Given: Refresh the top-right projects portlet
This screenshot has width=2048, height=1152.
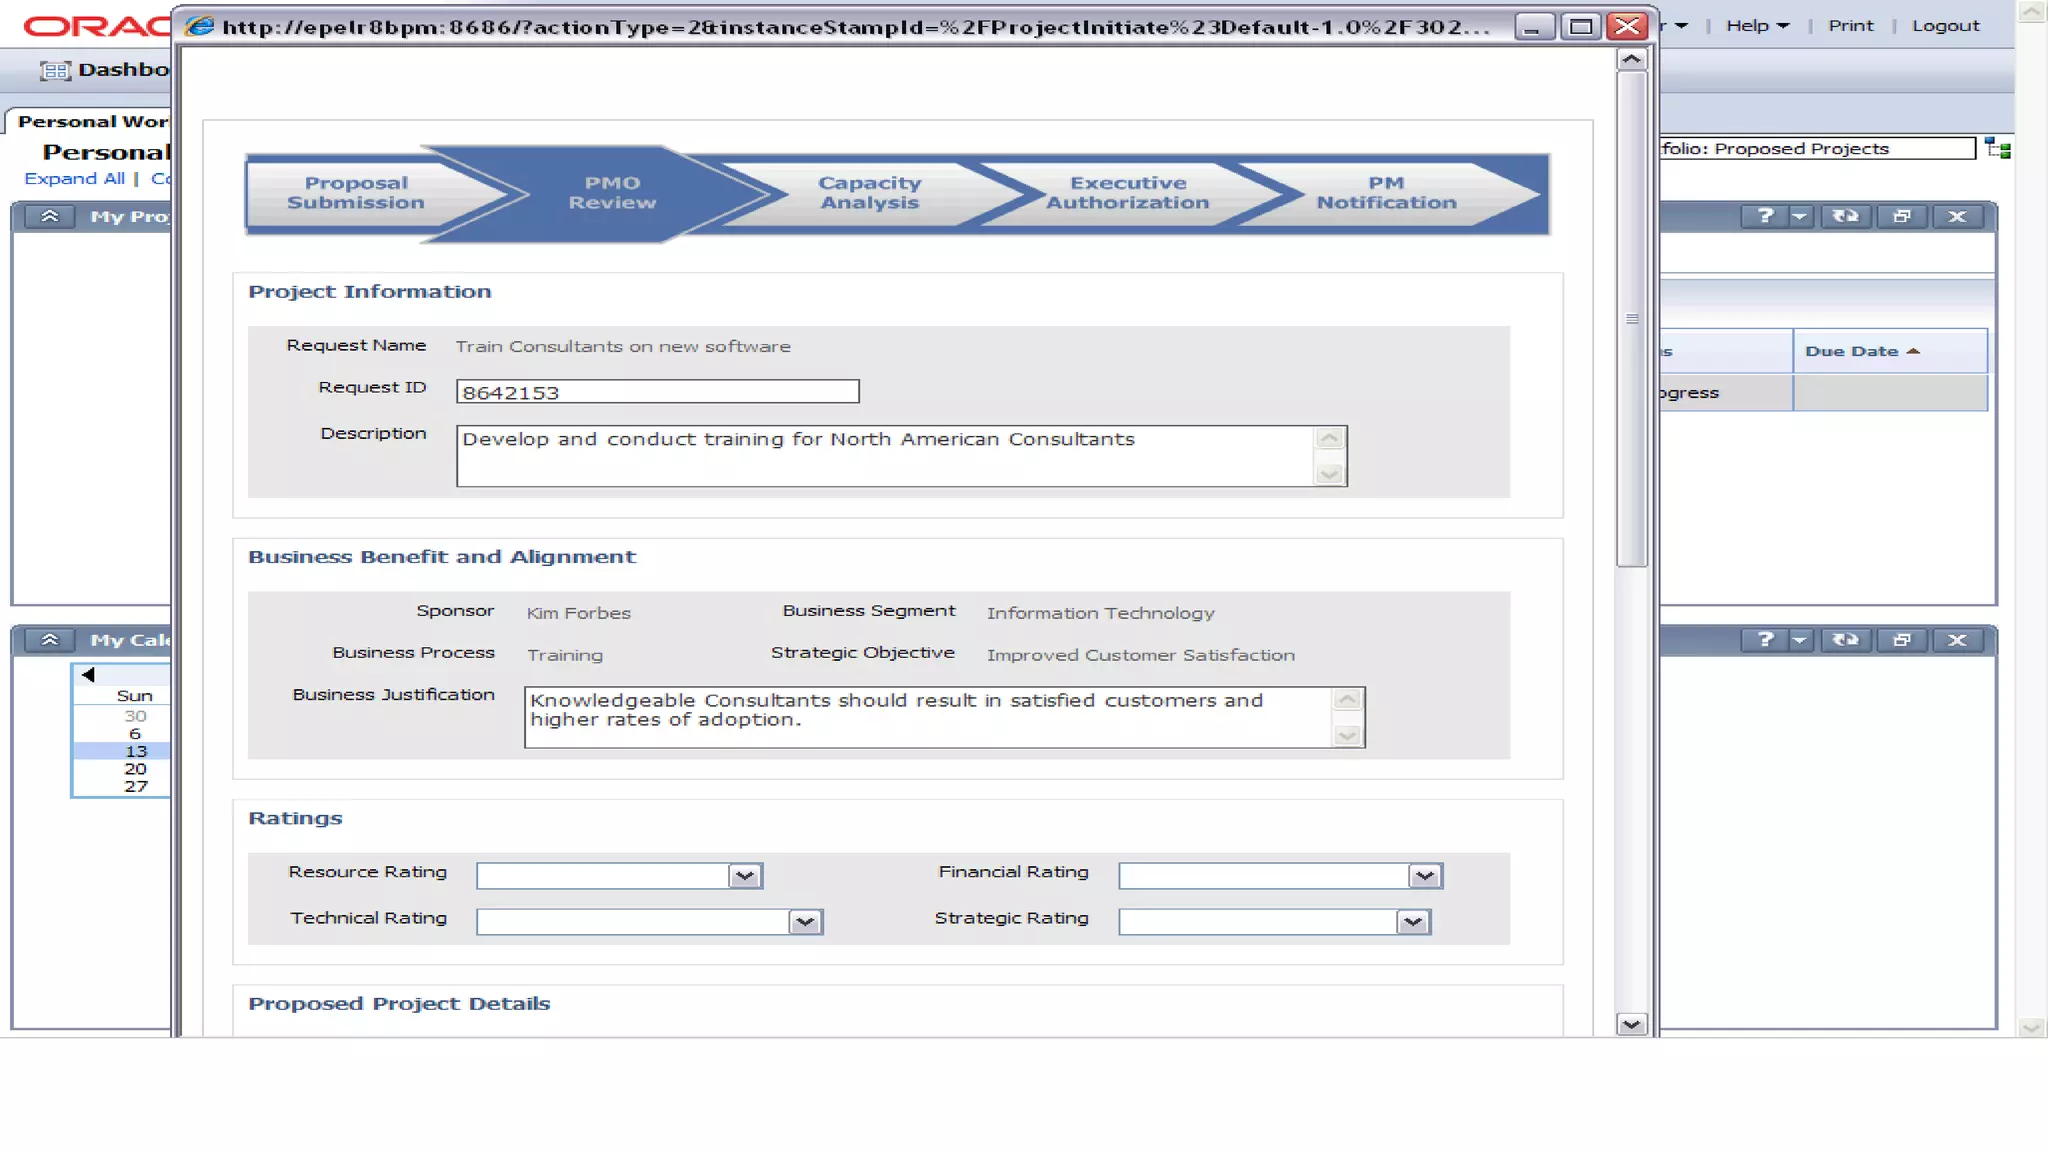Looking at the screenshot, I should (1845, 216).
